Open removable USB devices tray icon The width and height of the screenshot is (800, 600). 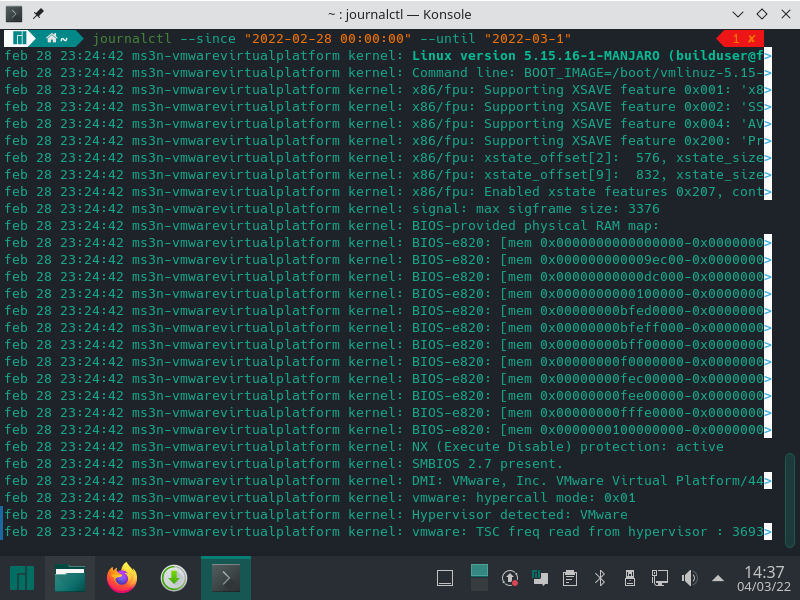tap(630, 578)
